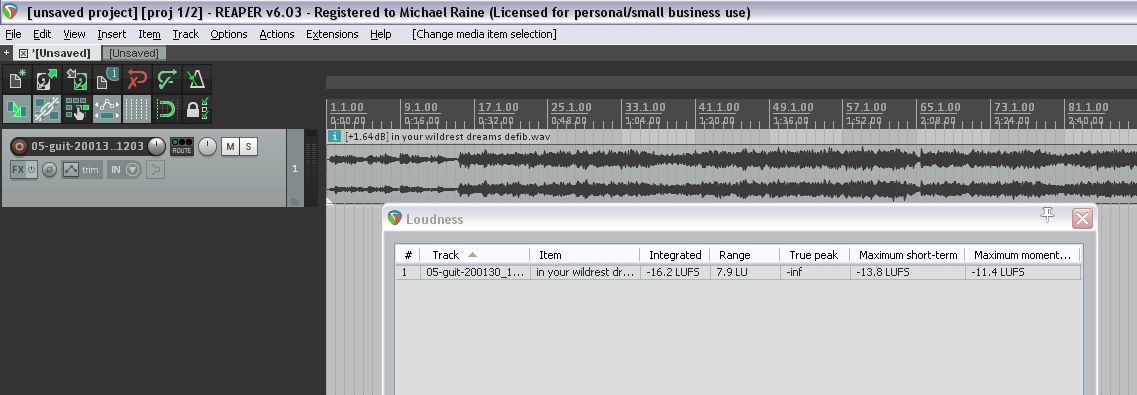Create a new project with toolbar icon

17,79
